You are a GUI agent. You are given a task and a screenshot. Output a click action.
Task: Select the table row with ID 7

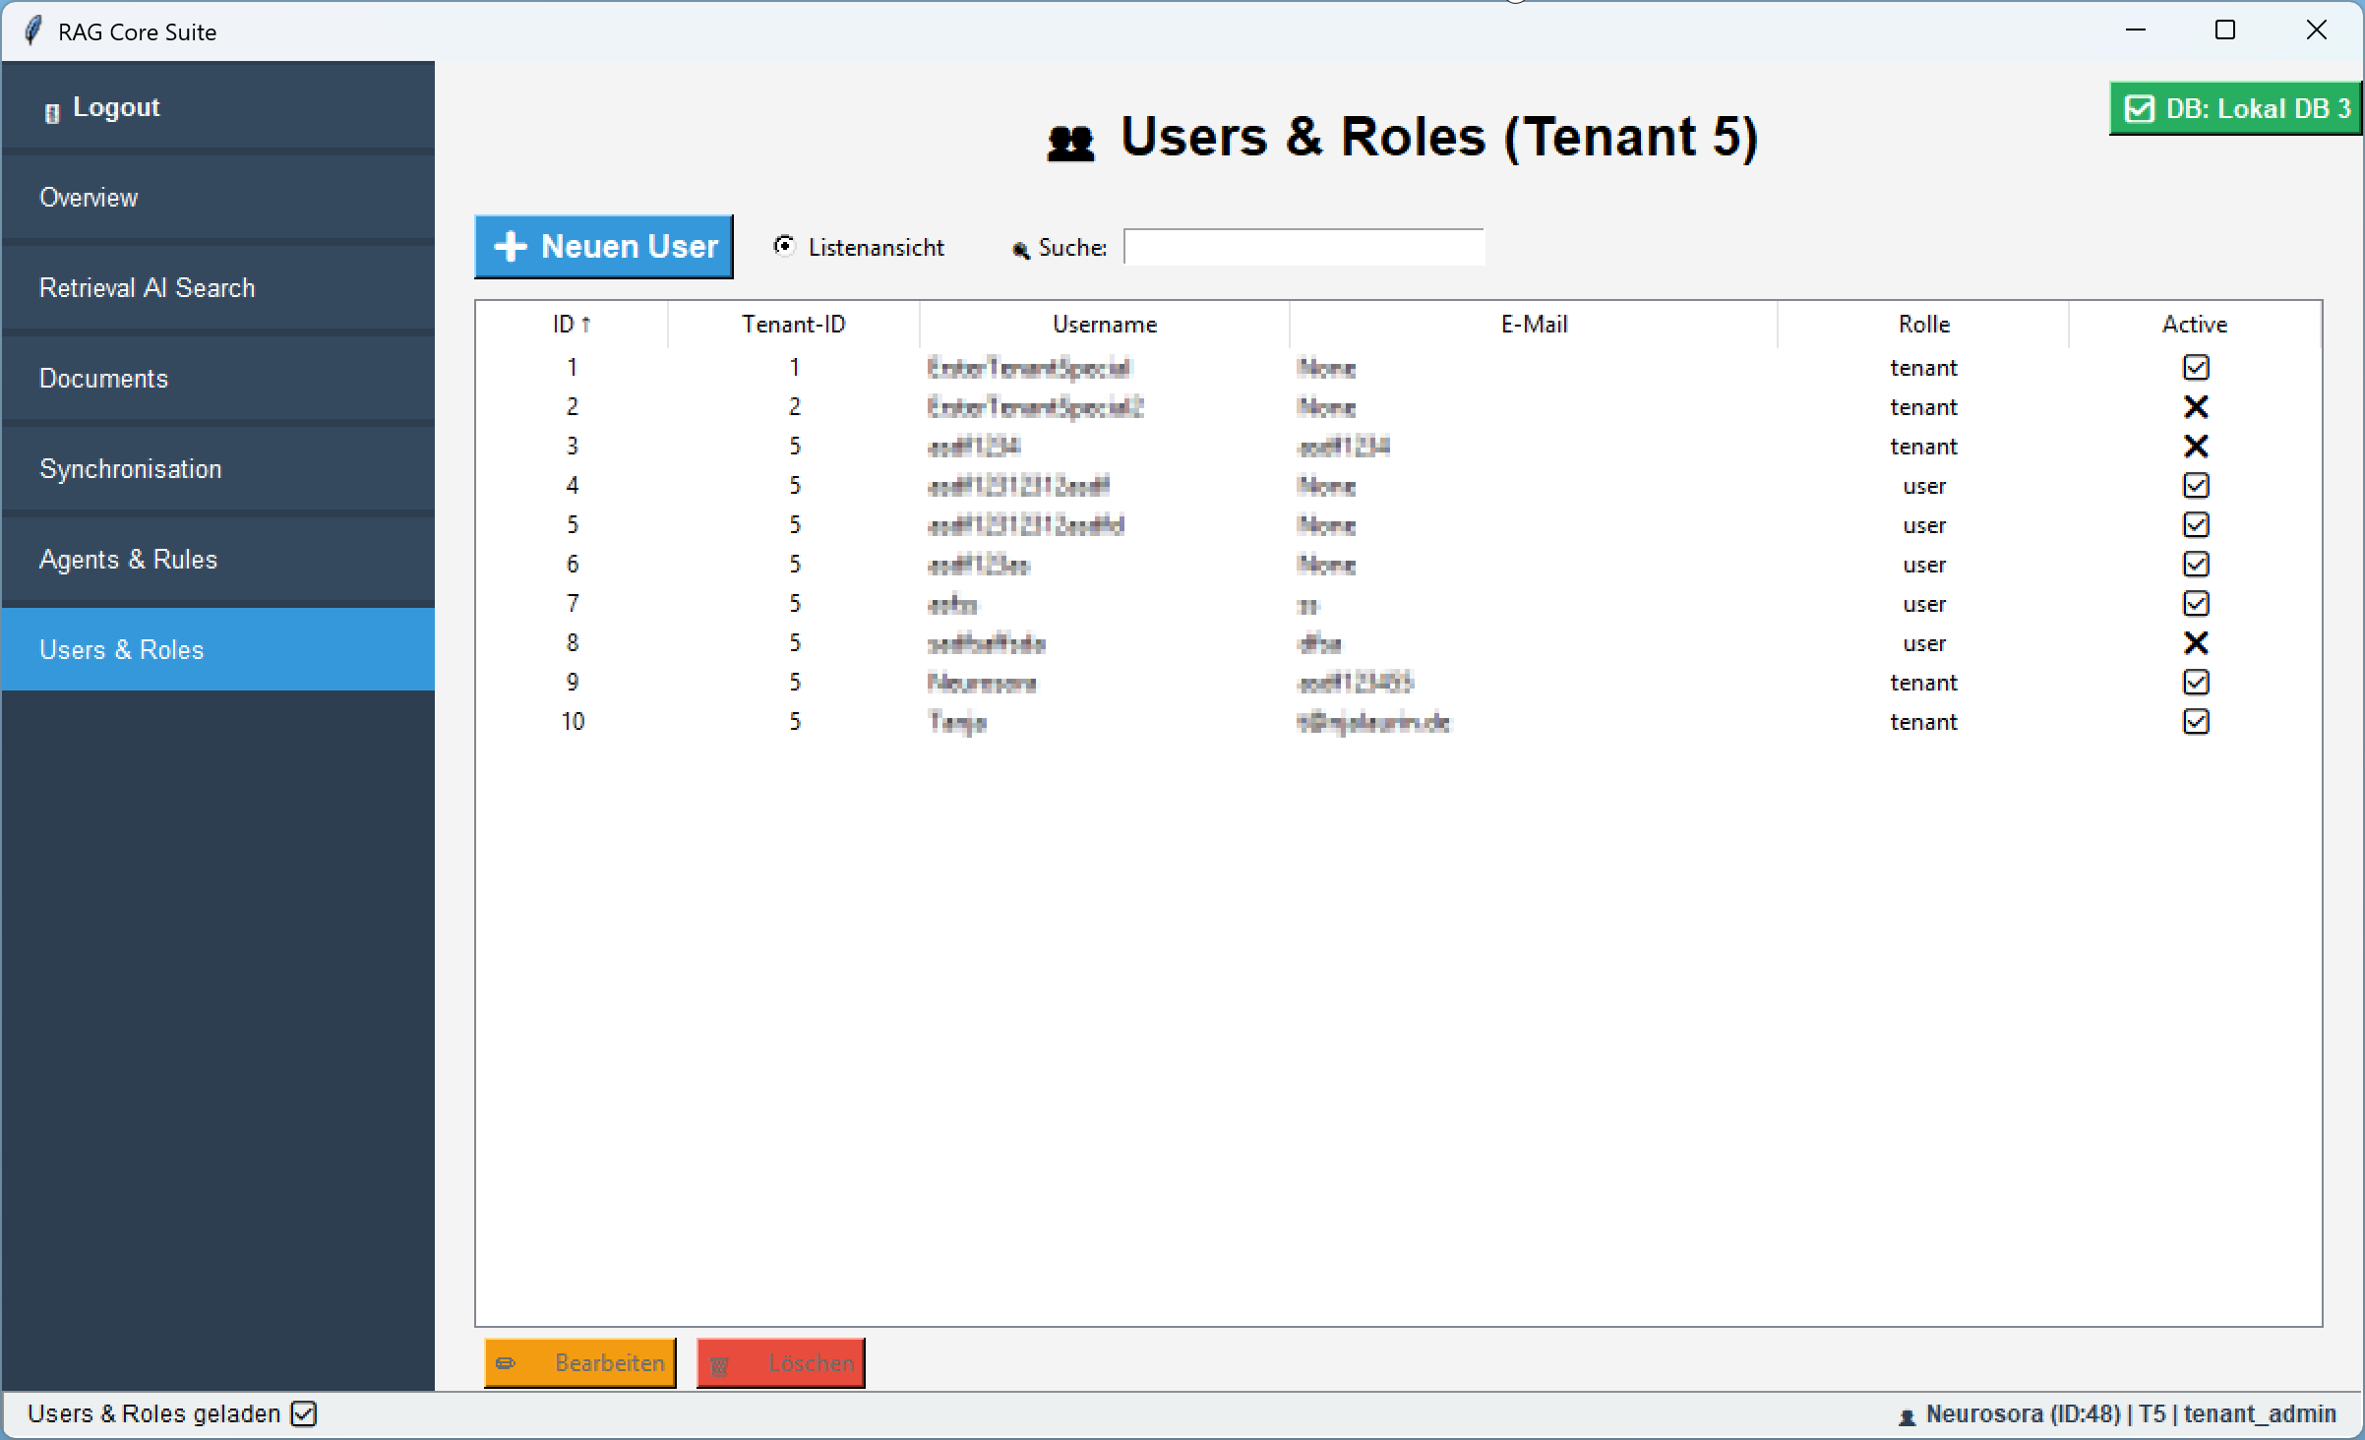[1100, 604]
